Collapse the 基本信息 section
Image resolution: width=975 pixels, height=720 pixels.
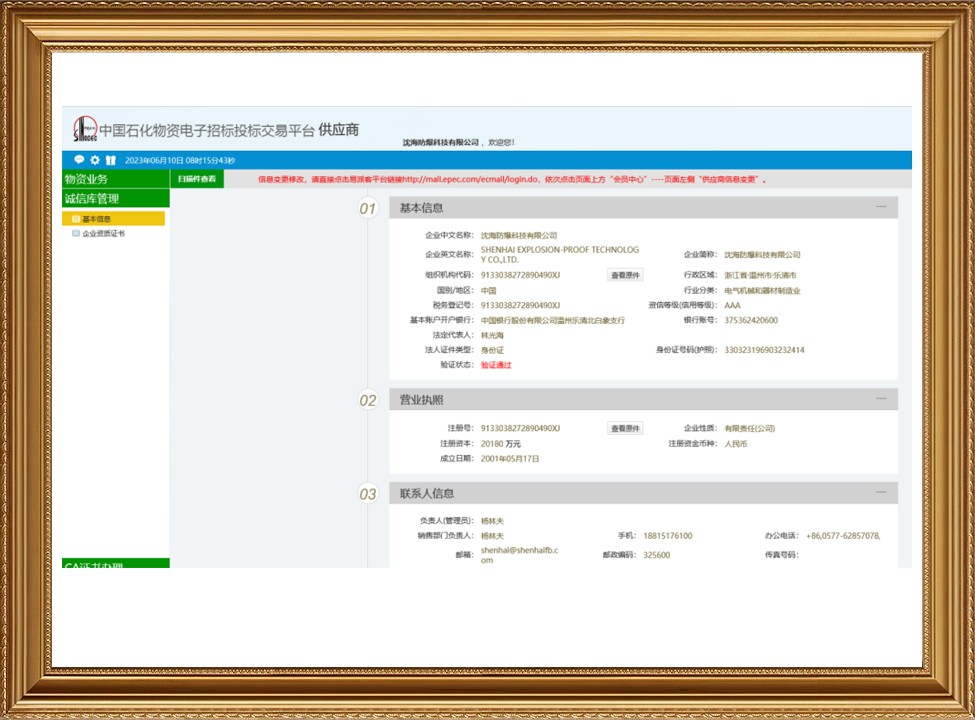[881, 207]
